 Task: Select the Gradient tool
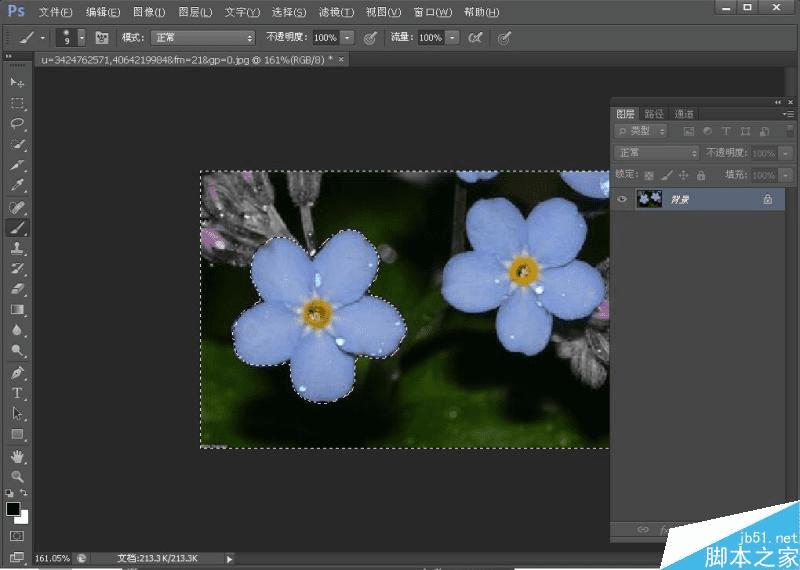tap(17, 310)
